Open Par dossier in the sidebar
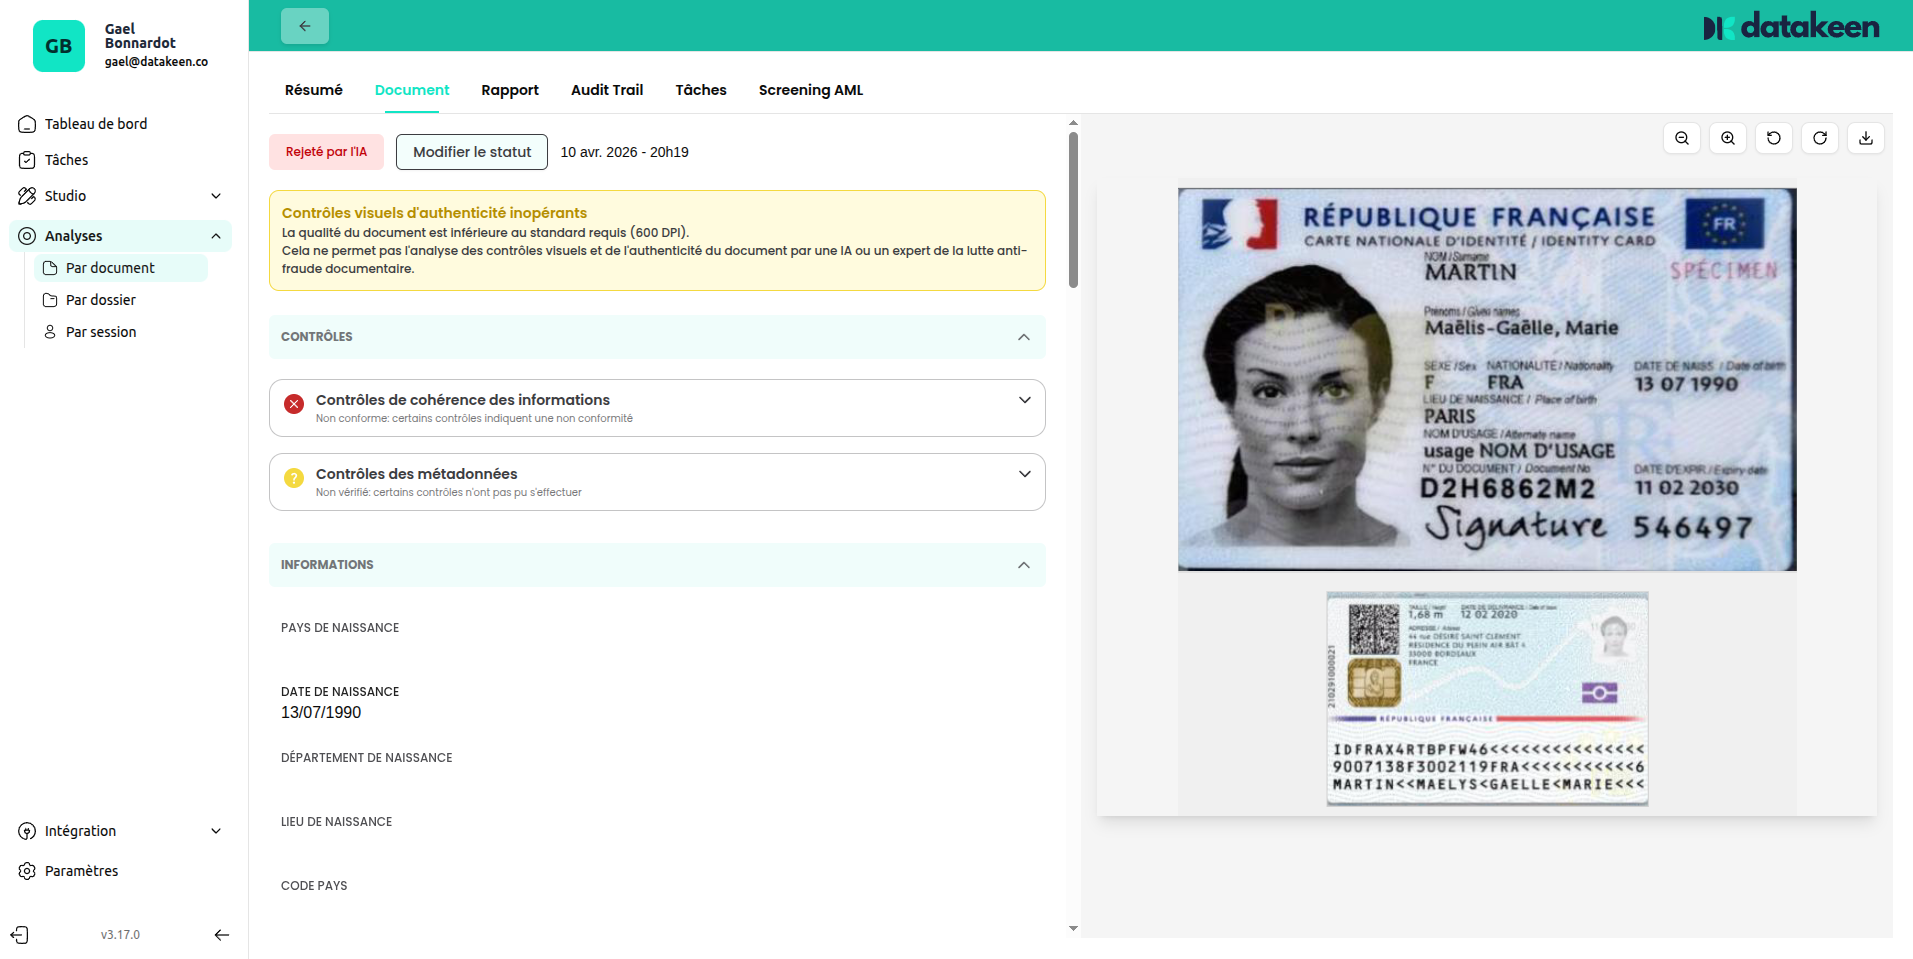 (x=100, y=300)
